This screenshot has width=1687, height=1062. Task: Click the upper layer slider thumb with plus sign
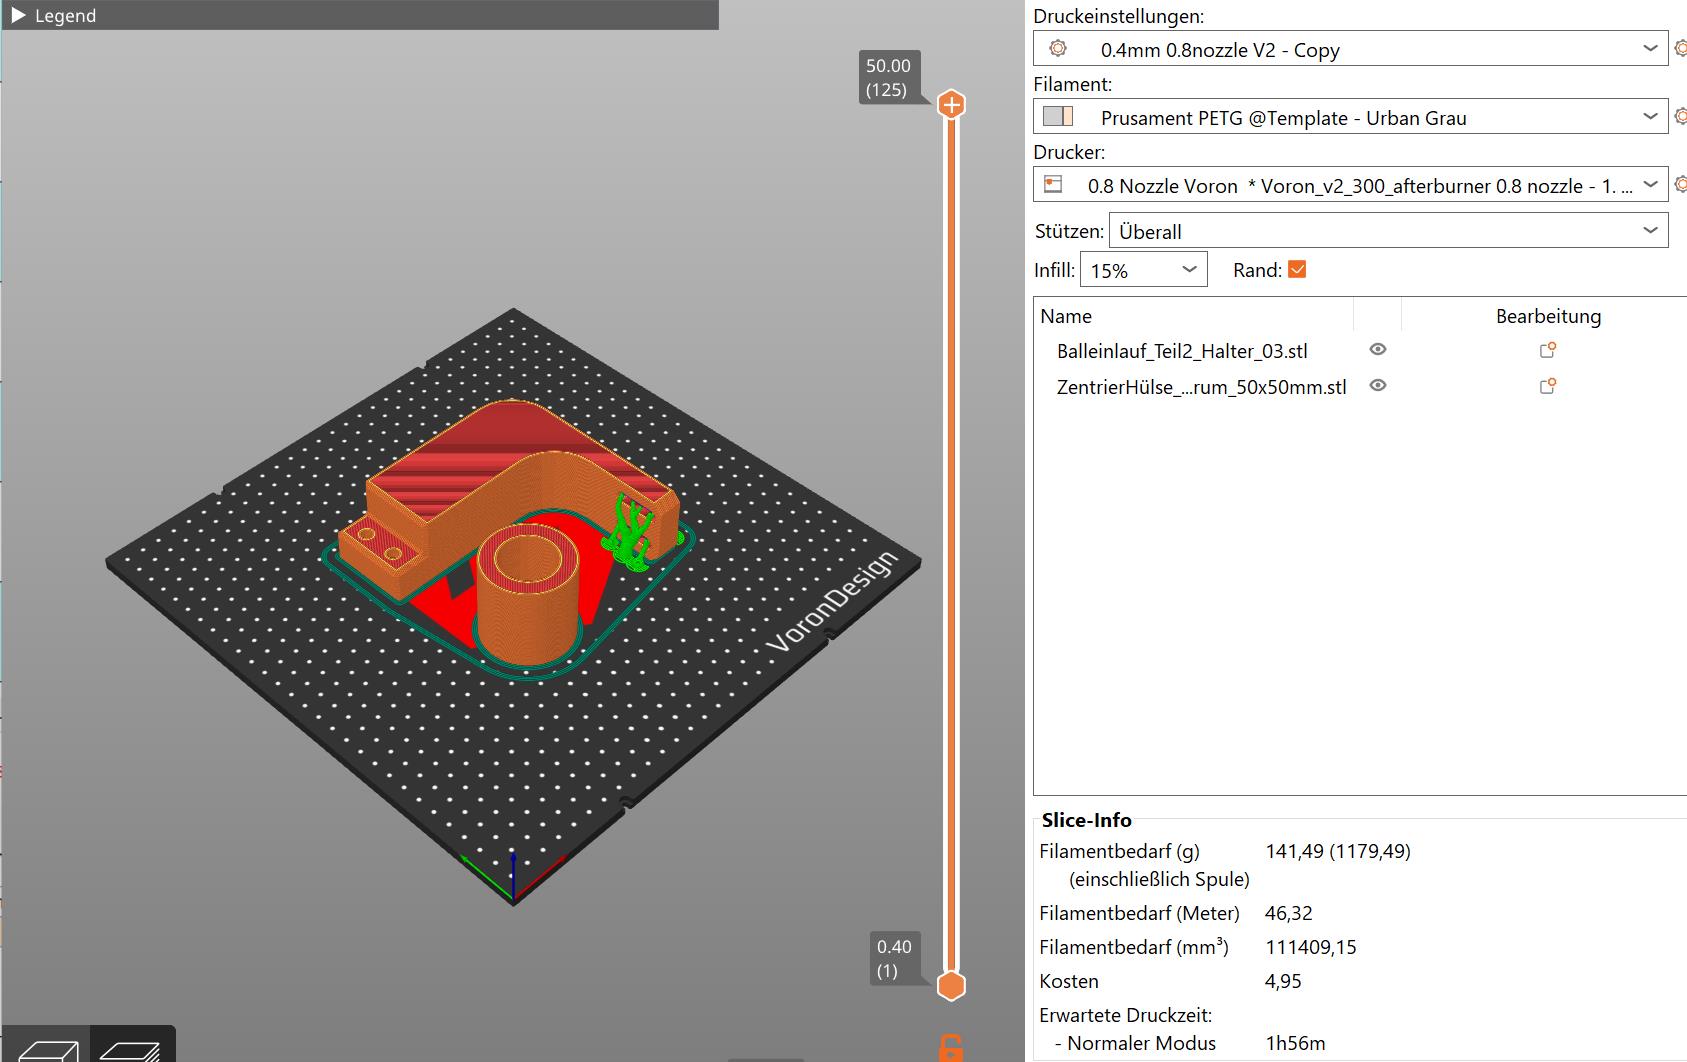click(951, 104)
